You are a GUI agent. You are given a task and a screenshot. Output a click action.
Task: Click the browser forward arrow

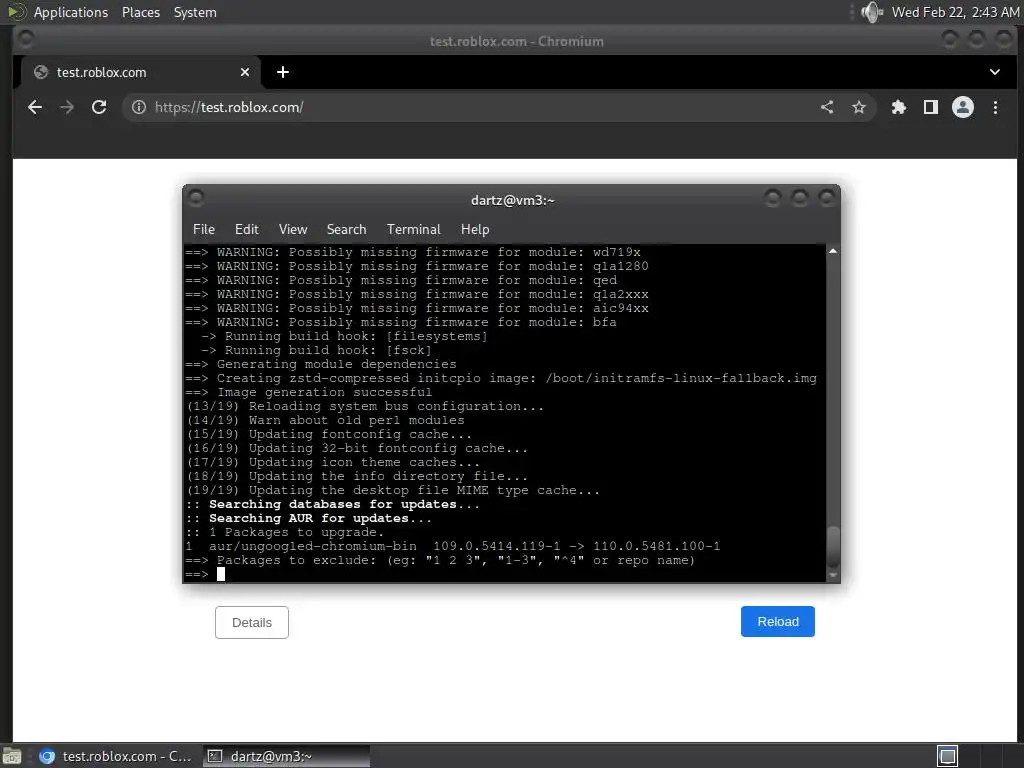click(x=67, y=107)
